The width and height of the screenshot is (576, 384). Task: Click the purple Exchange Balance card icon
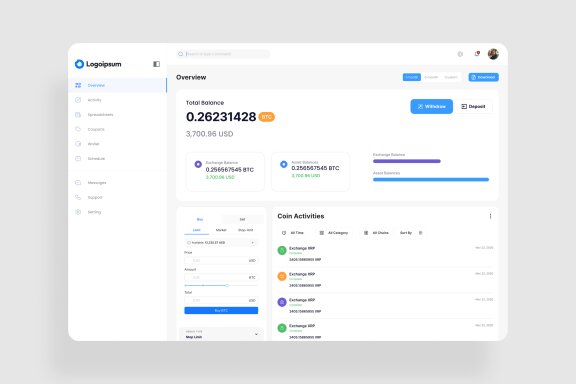(x=198, y=164)
